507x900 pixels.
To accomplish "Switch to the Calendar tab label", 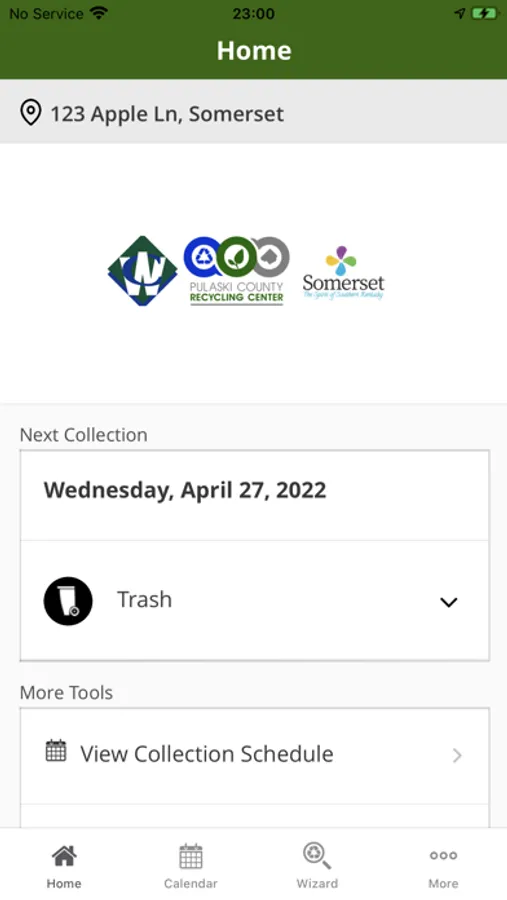I will [191, 883].
